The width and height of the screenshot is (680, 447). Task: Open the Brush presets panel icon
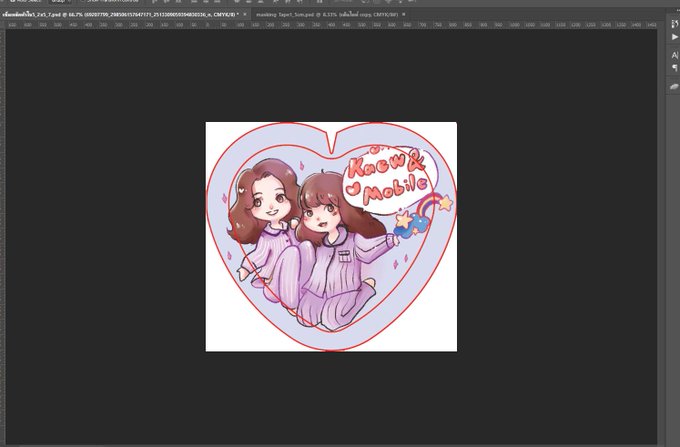coord(674,86)
